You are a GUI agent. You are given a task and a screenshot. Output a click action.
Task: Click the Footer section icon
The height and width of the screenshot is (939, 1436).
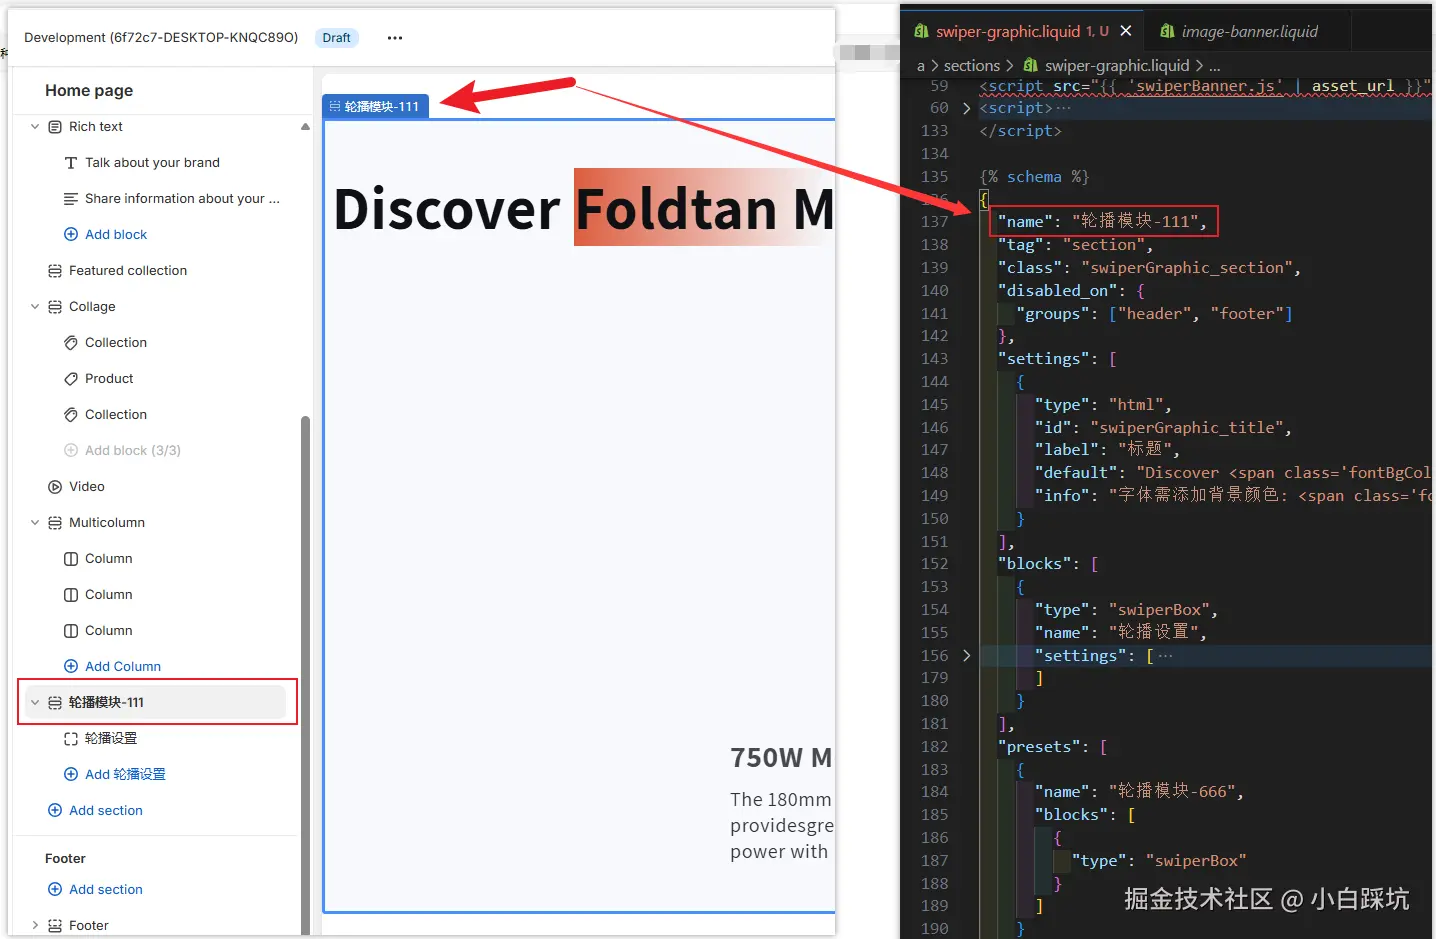[x=55, y=926]
